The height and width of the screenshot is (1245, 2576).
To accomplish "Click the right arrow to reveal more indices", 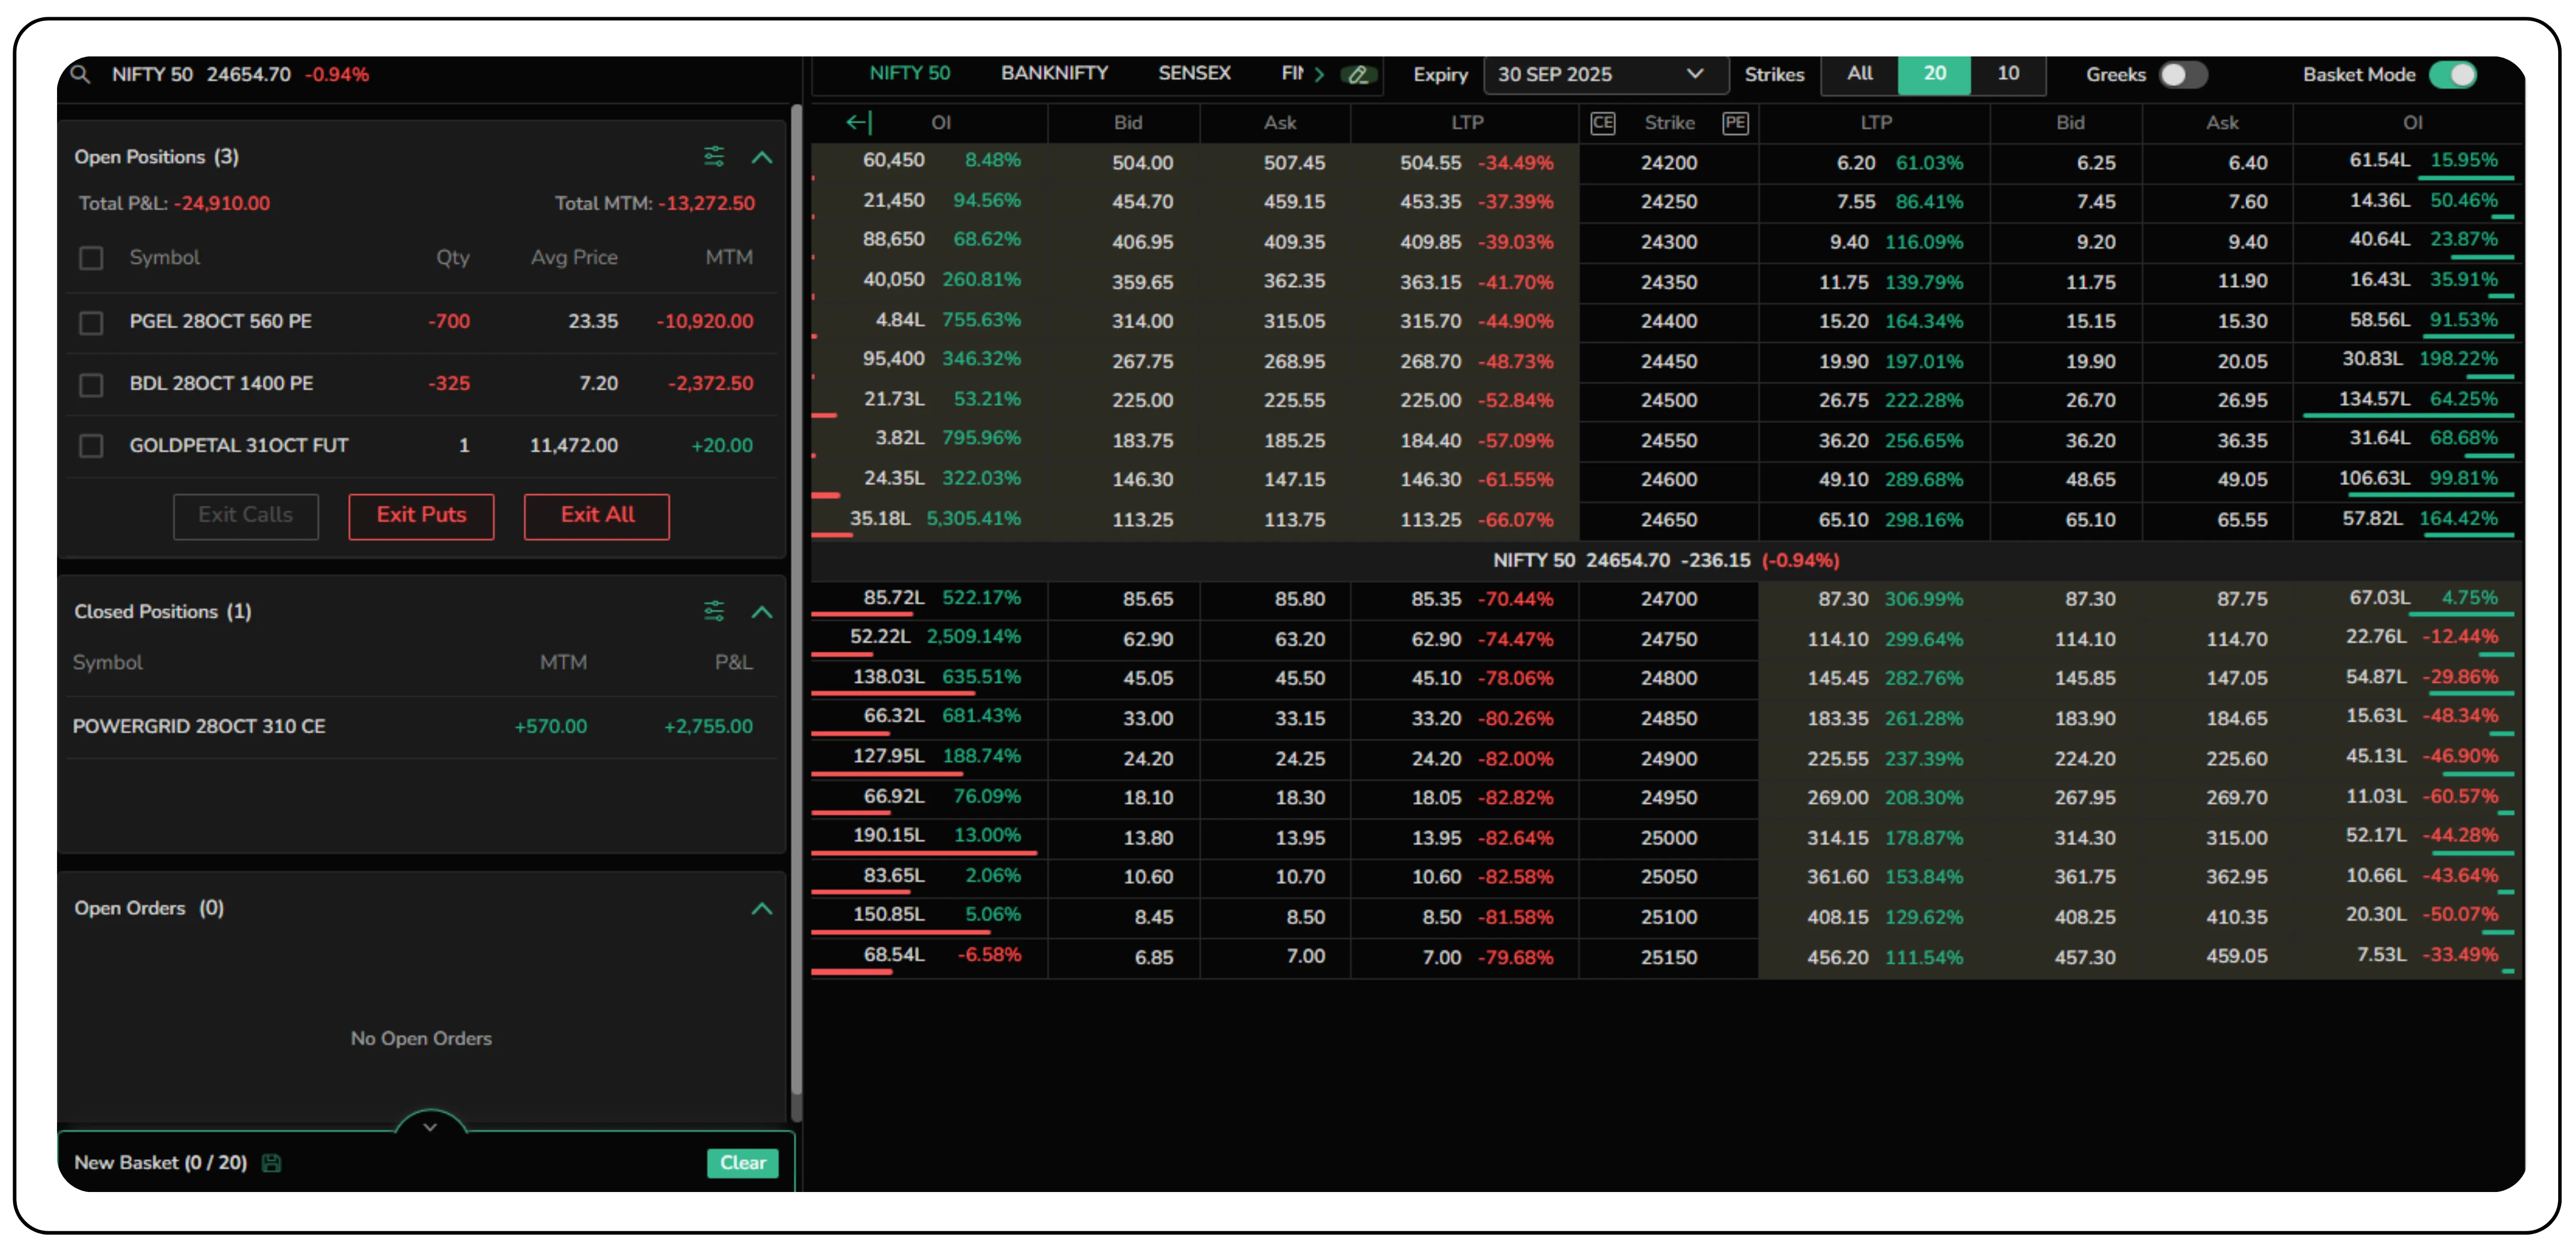I will click(x=1319, y=74).
